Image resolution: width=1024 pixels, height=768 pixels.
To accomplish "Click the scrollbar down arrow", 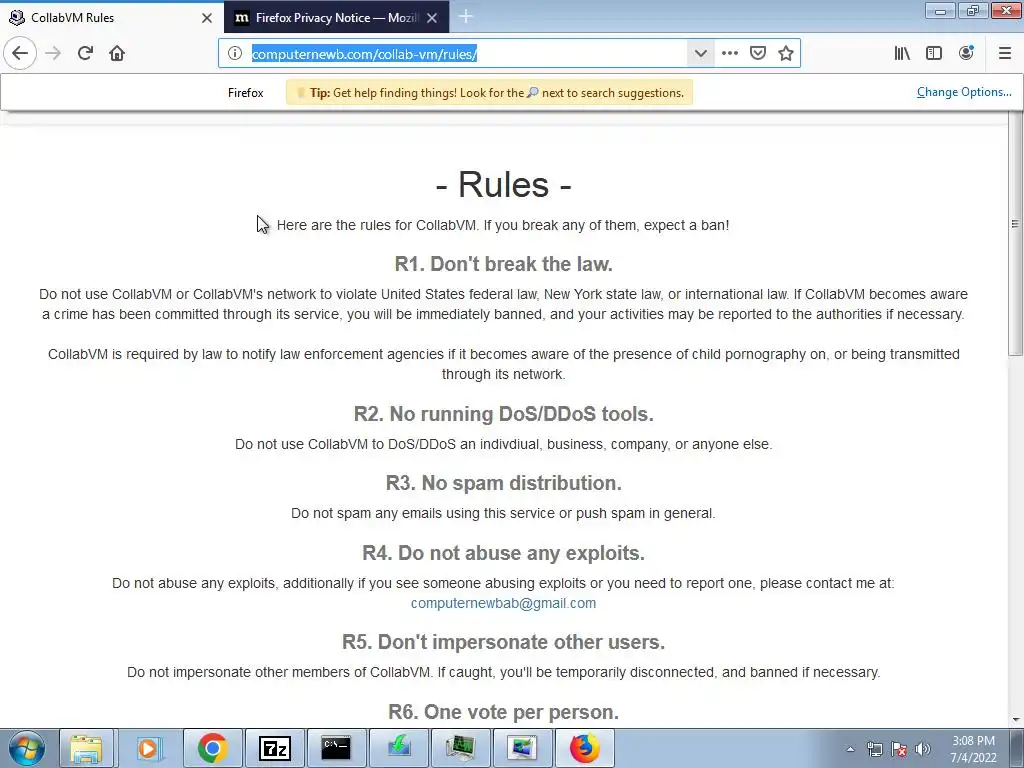I will pyautogui.click(x=1016, y=720).
